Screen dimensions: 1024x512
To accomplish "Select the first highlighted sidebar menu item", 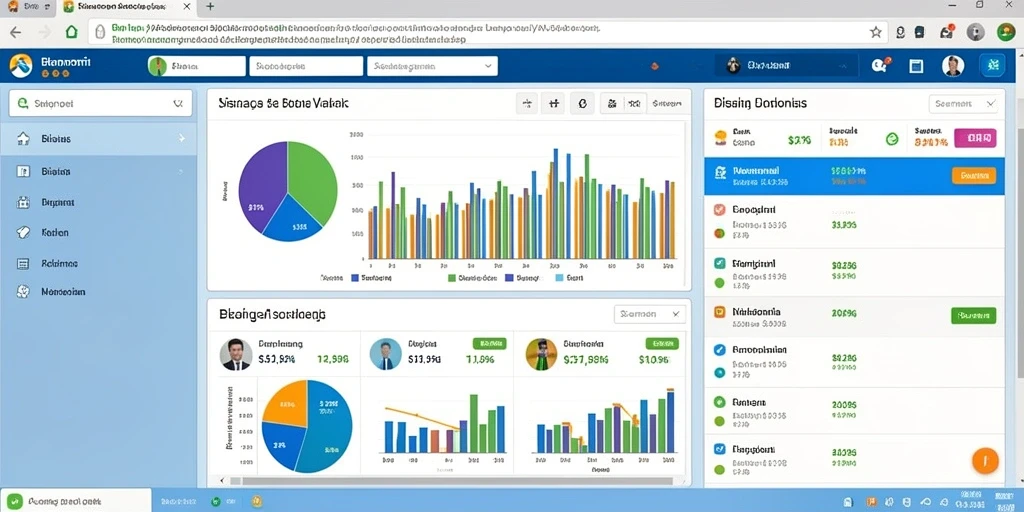I will pyautogui.click(x=98, y=138).
